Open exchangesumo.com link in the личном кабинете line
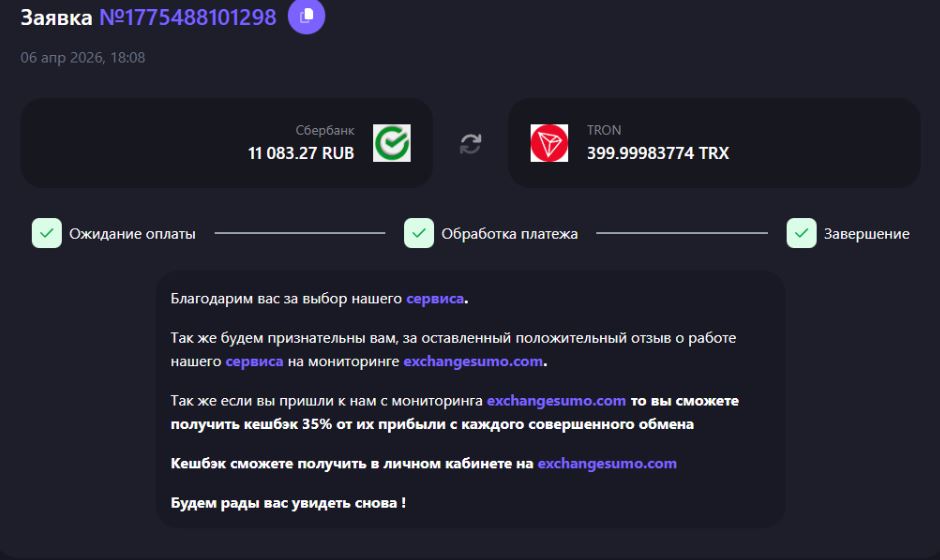940x560 pixels. point(607,464)
